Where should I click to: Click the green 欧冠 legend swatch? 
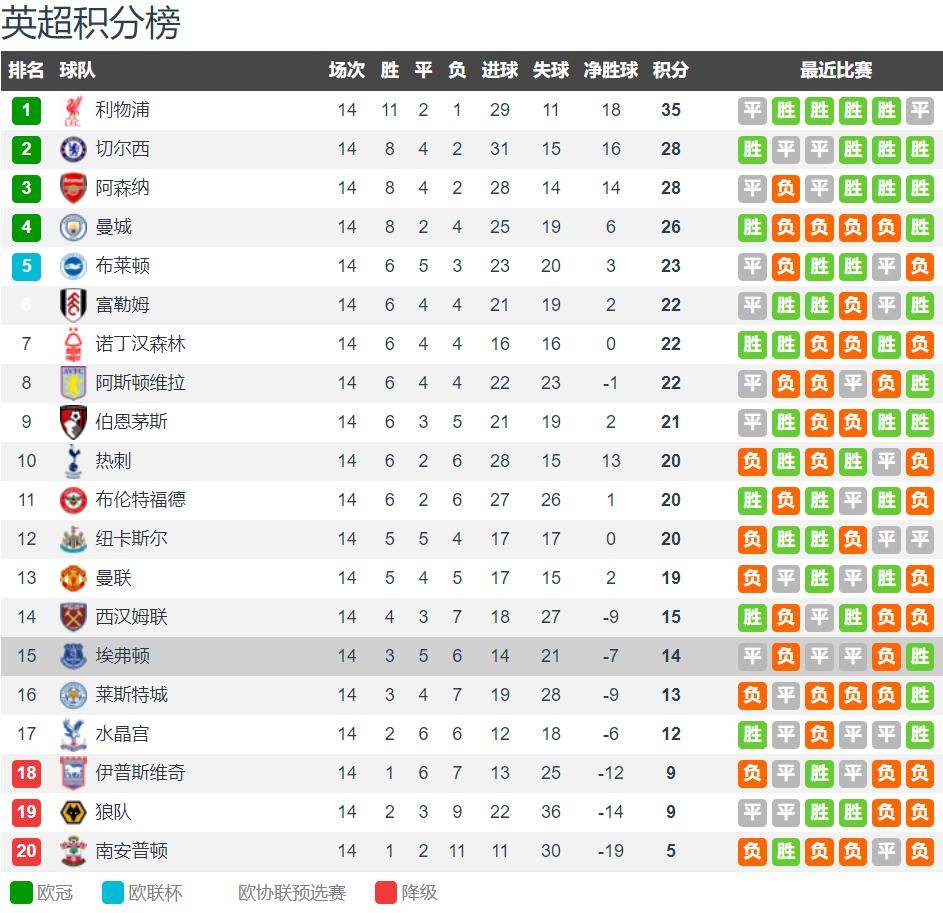[21, 893]
